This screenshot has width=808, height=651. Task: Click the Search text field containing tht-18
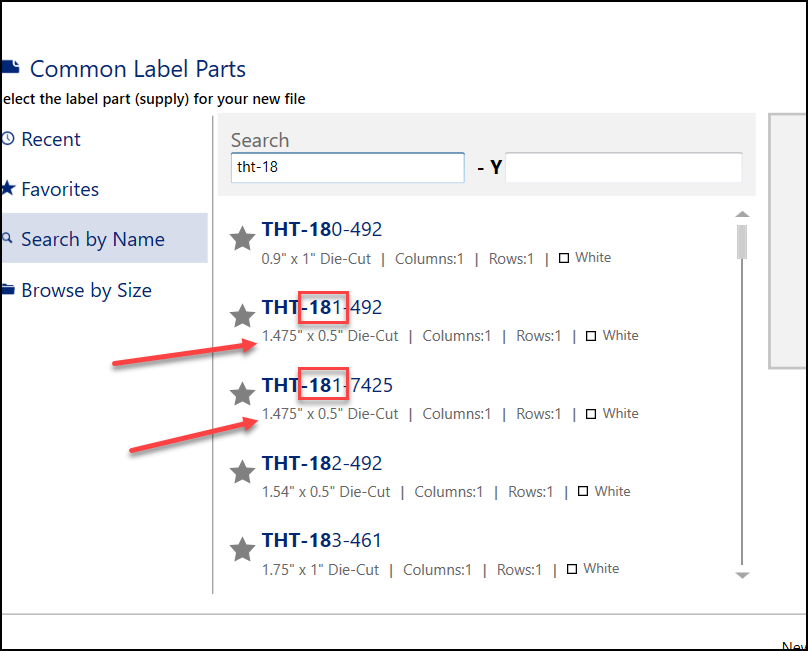pyautogui.click(x=347, y=167)
